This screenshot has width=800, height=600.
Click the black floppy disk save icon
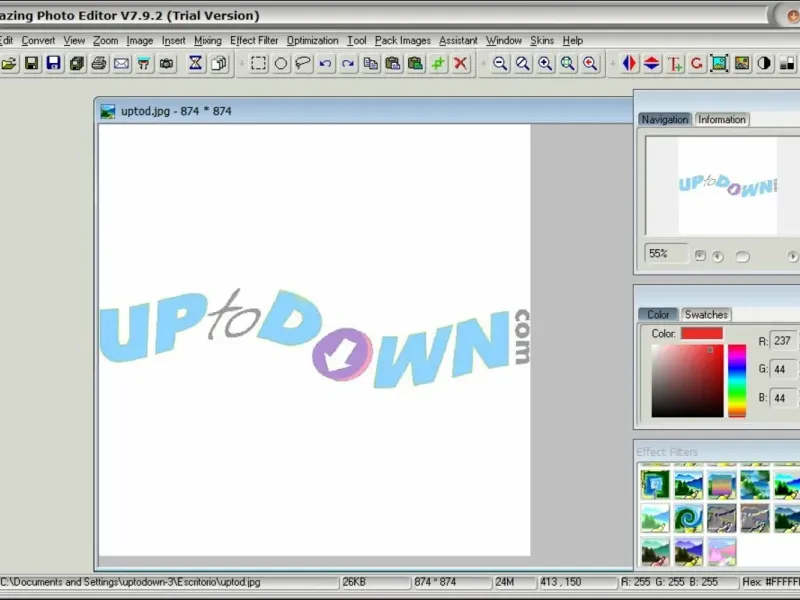(x=32, y=64)
